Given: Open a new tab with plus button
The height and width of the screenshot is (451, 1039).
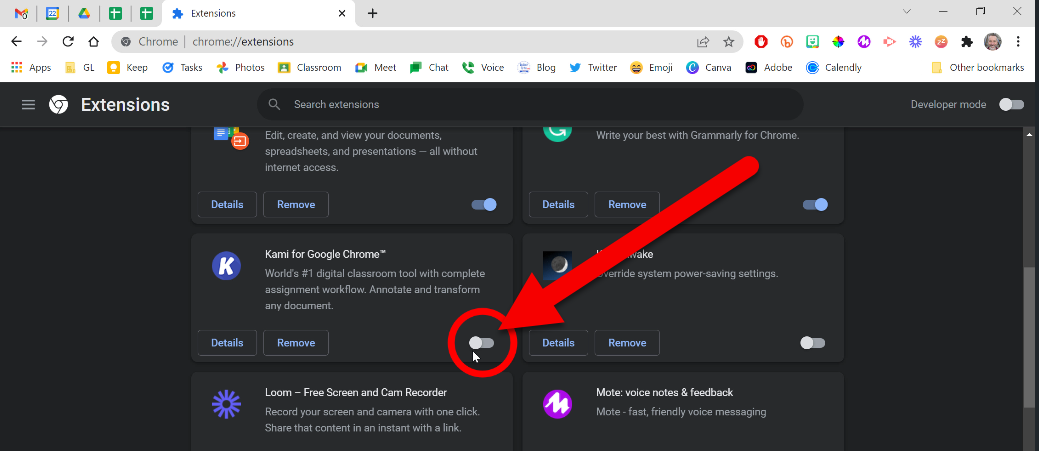Looking at the screenshot, I should tap(372, 13).
